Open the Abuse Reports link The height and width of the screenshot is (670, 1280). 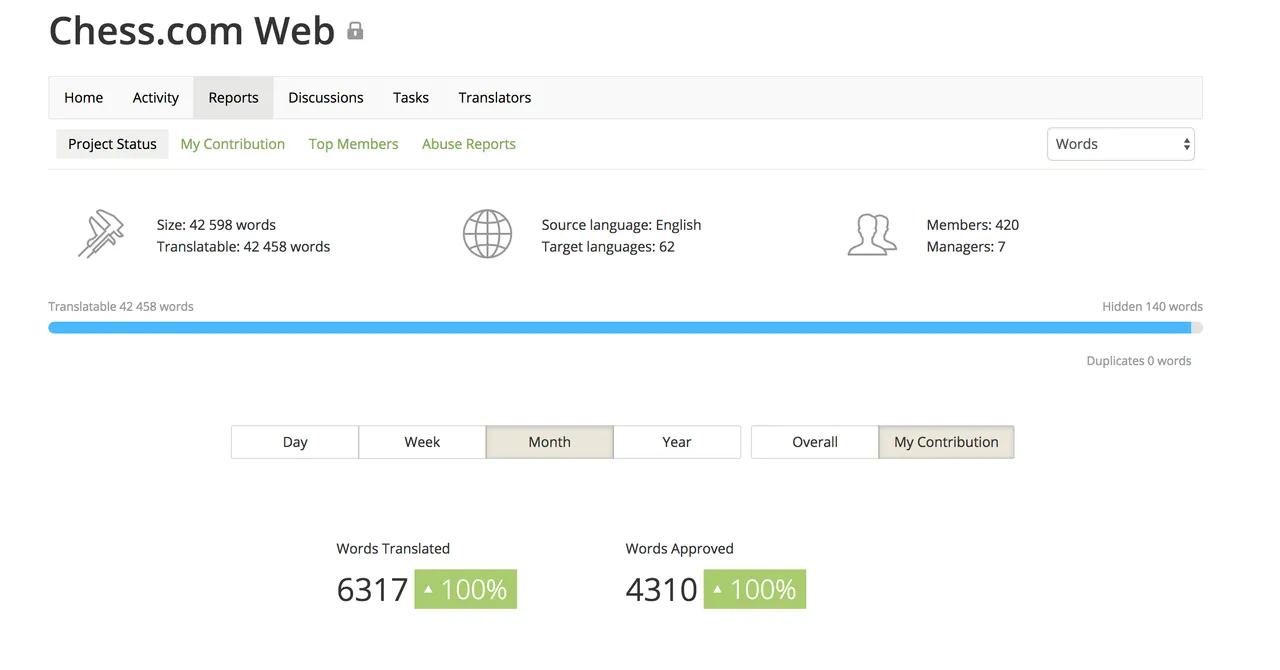pyautogui.click(x=469, y=144)
